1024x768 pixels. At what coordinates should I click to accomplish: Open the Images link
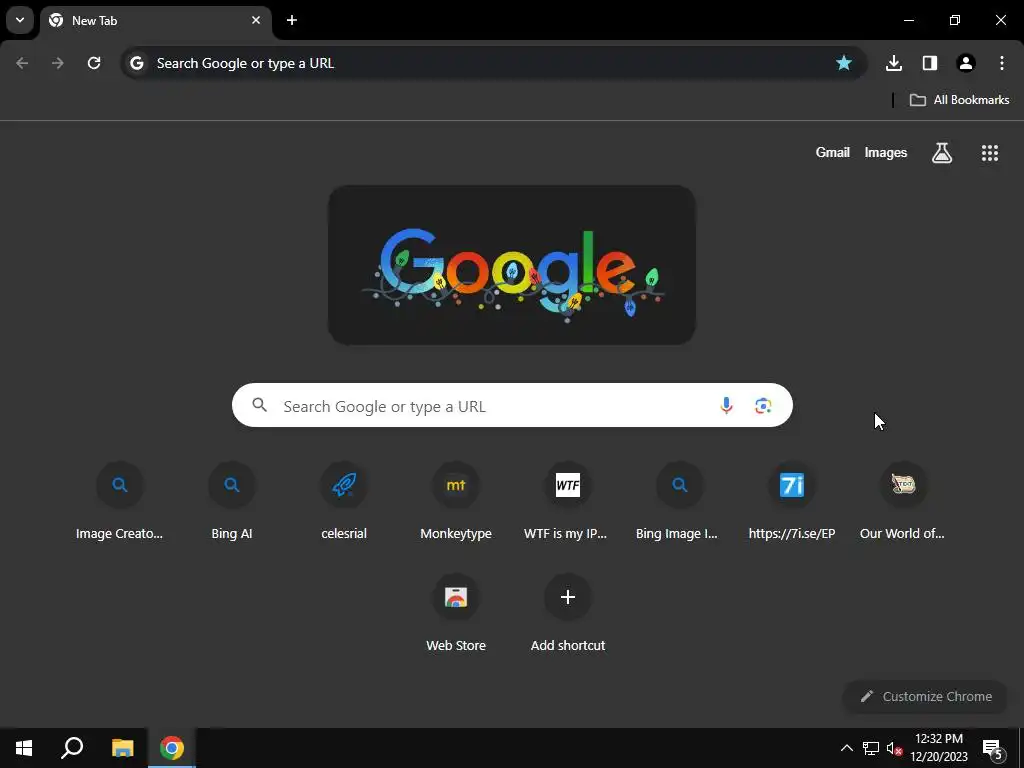click(886, 152)
